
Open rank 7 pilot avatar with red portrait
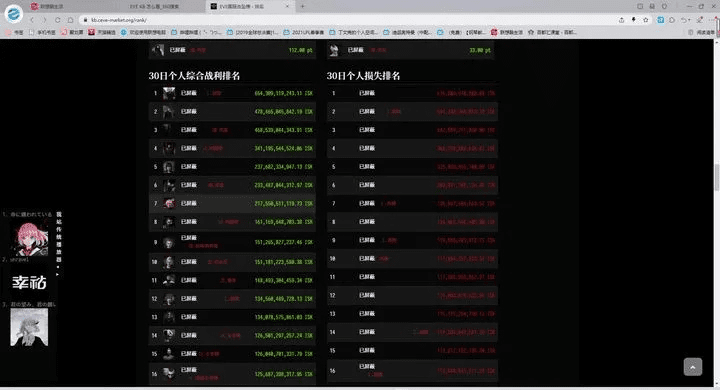[x=169, y=203]
